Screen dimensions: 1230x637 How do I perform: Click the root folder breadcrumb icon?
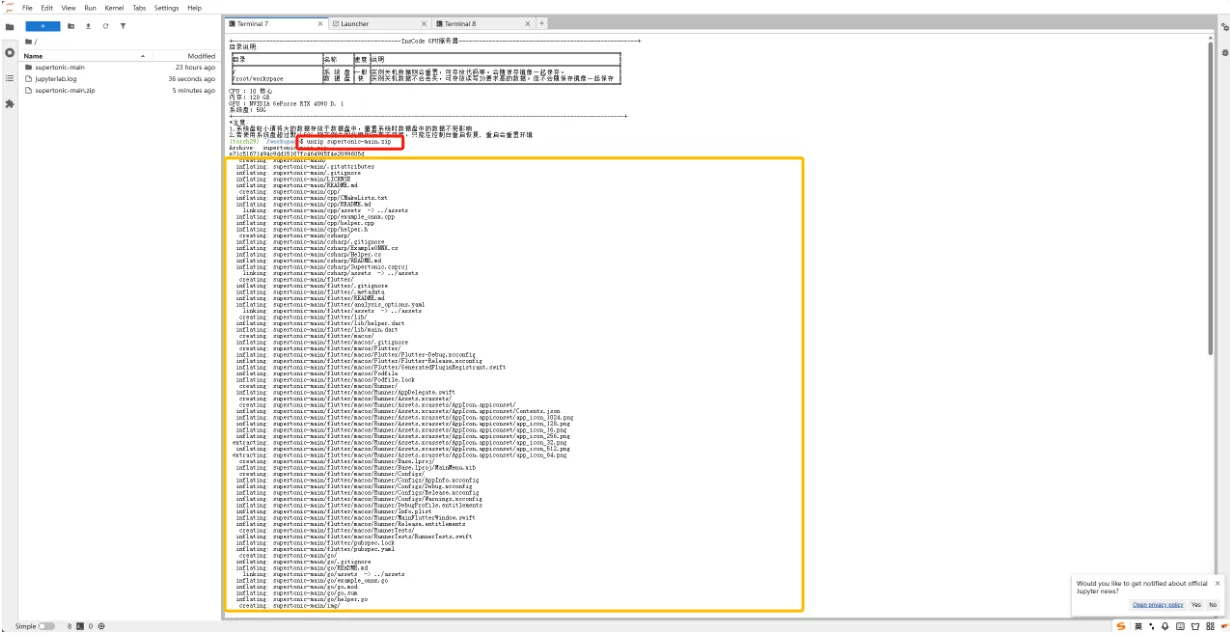click(30, 42)
